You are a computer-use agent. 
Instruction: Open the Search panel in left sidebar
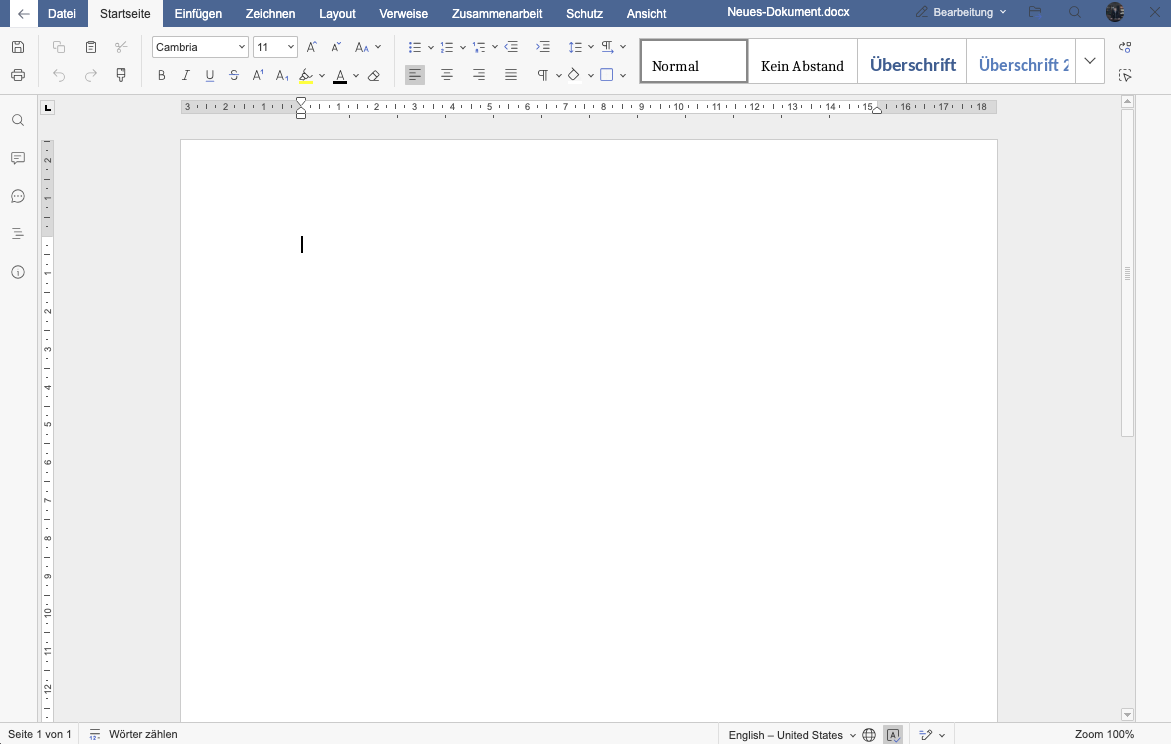tap(18, 120)
